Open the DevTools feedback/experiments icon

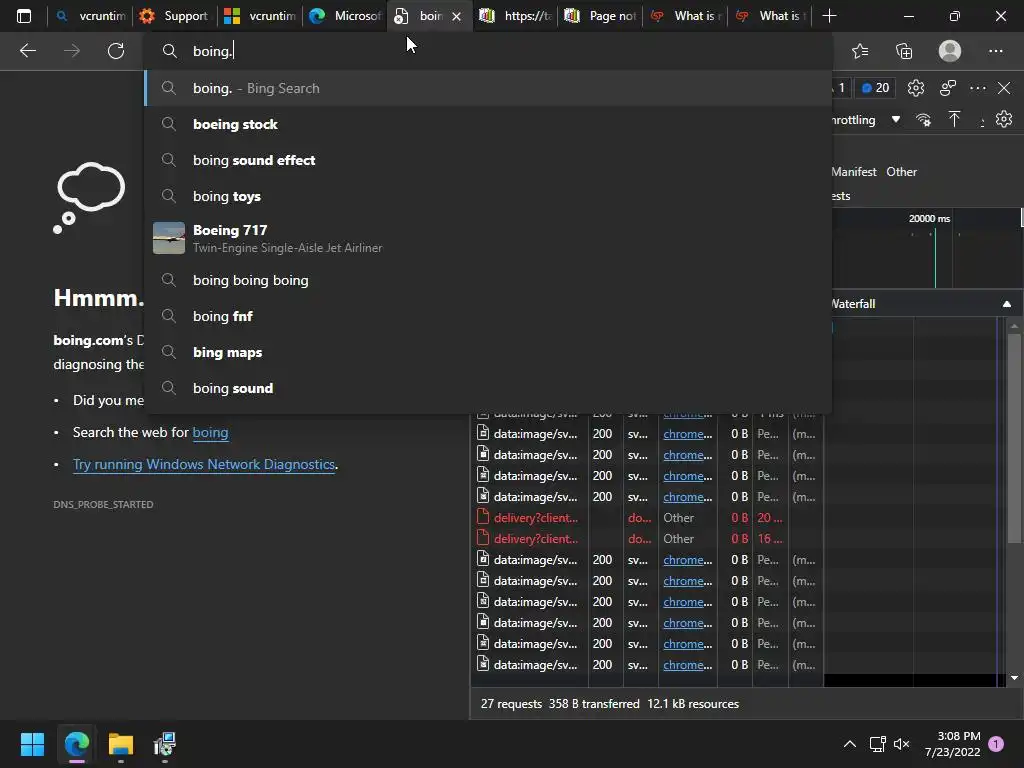pos(948,88)
